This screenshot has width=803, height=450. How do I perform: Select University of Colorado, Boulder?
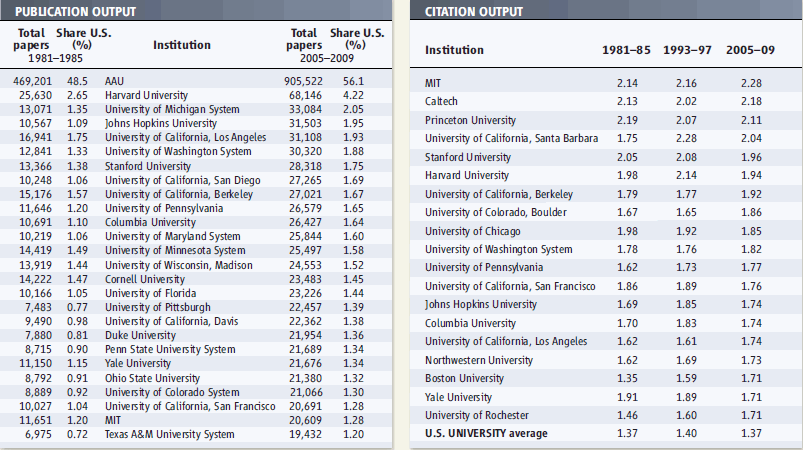point(496,212)
